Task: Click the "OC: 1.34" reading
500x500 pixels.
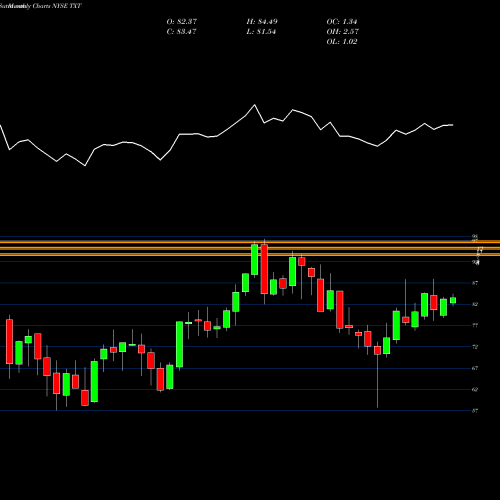Action: coord(342,22)
